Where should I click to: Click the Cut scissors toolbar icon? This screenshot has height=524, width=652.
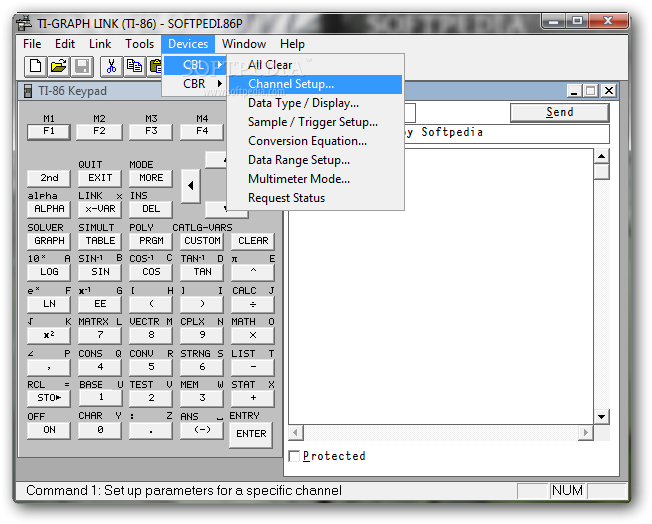111,67
